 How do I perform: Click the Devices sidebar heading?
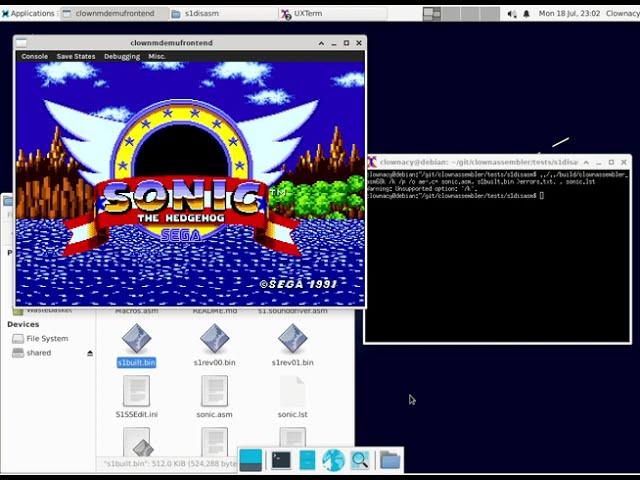pyautogui.click(x=23, y=324)
